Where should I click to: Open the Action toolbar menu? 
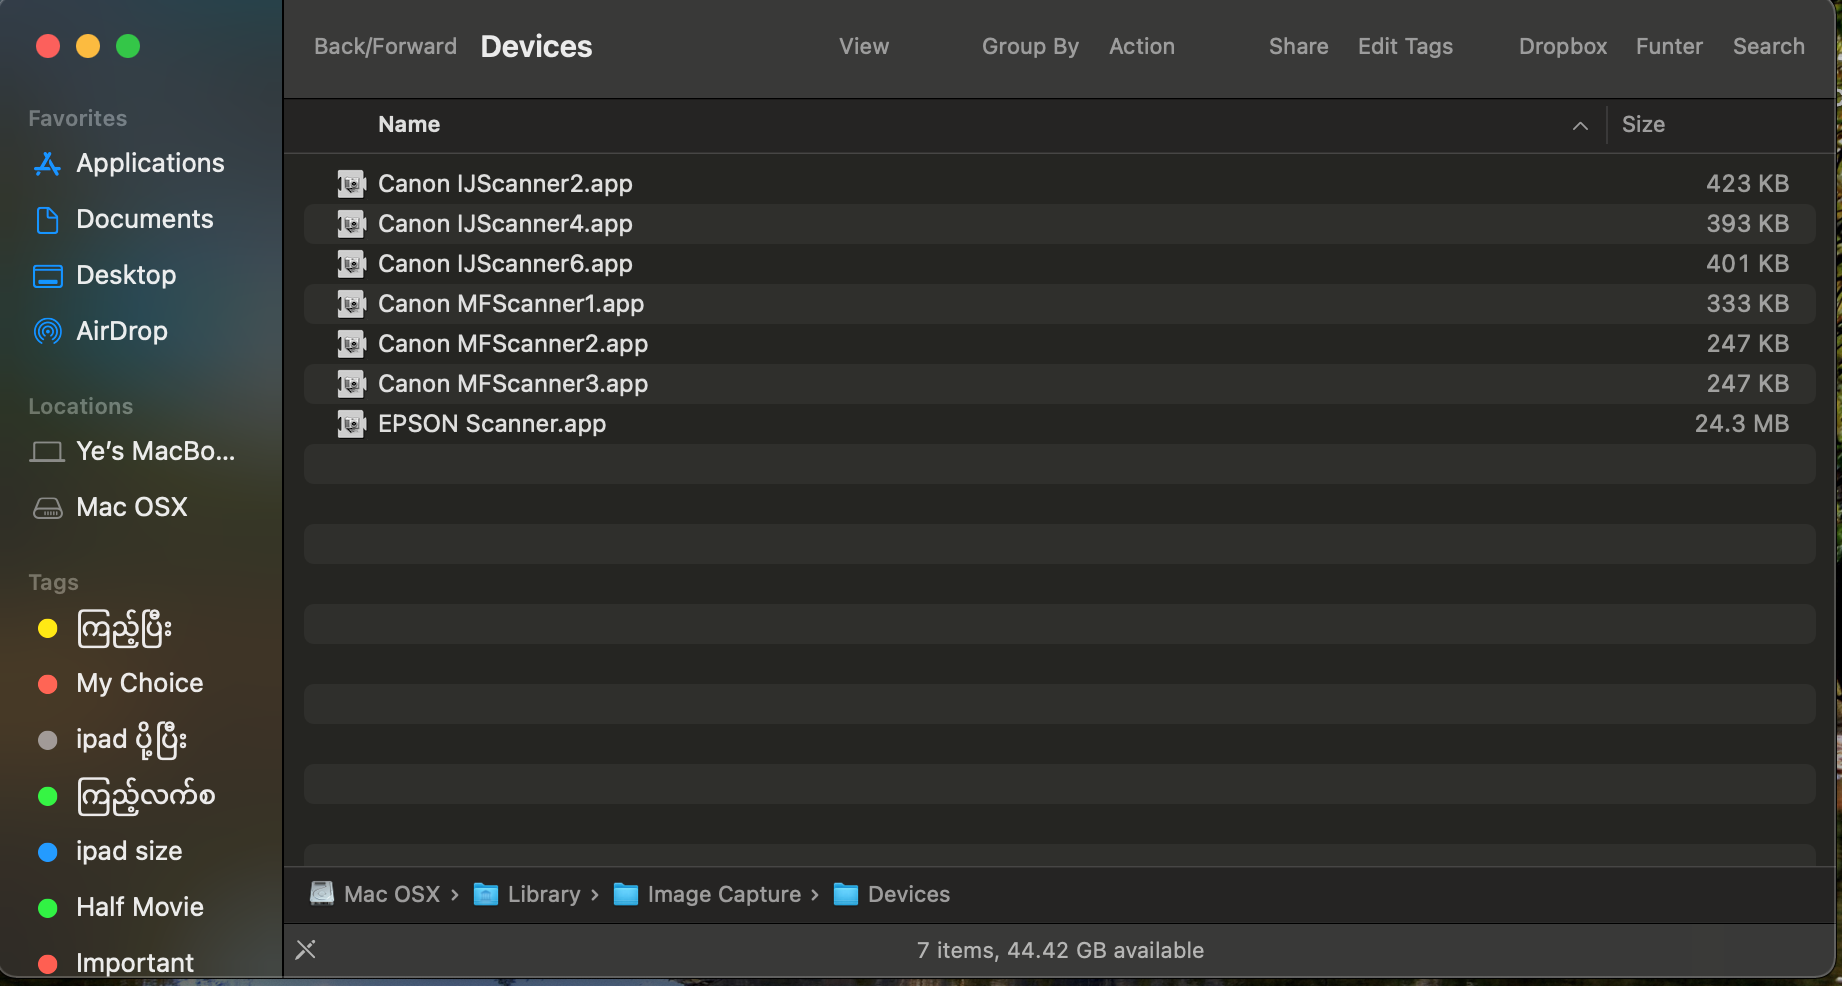[1142, 46]
